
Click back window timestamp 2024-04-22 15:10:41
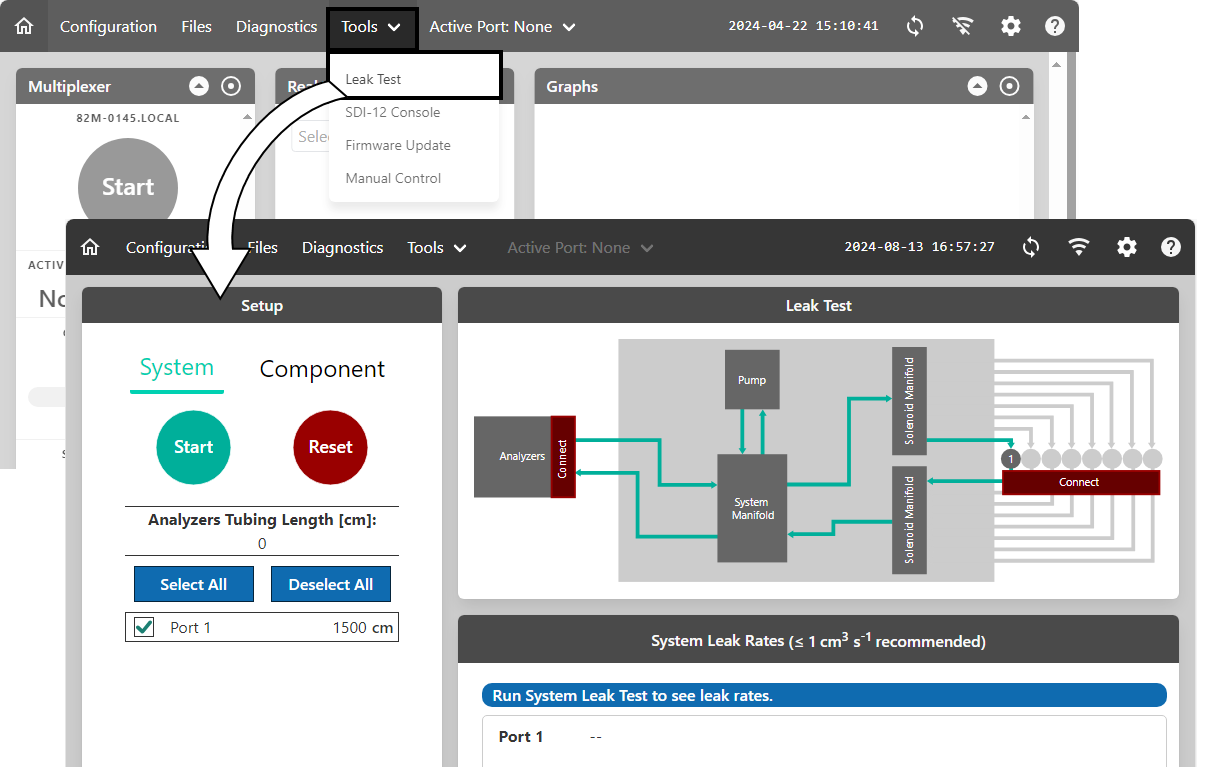pyautogui.click(x=804, y=26)
